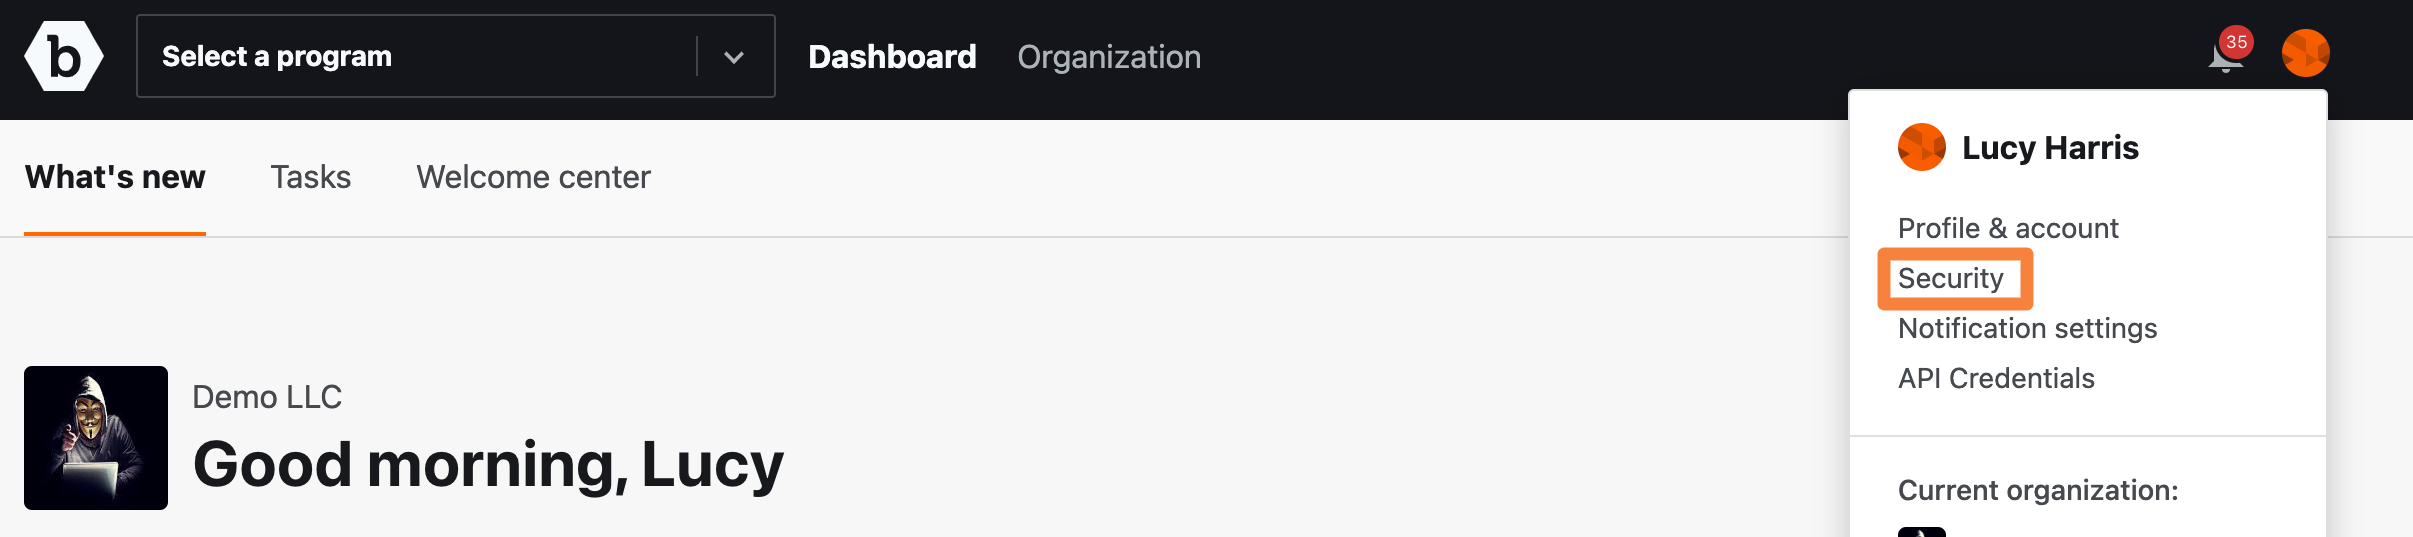Click Lucy Harris avatar in dropdown menu

pyautogui.click(x=1921, y=147)
